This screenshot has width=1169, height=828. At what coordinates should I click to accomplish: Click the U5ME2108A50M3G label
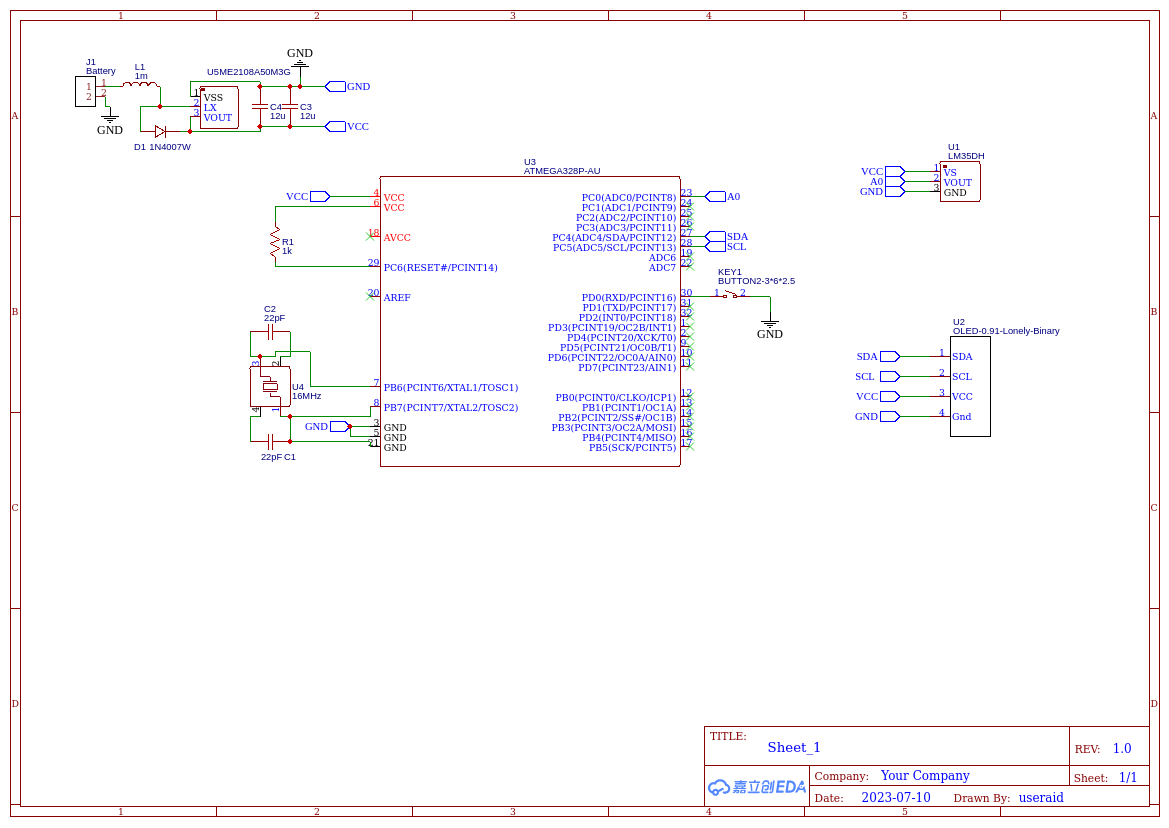tap(248, 72)
